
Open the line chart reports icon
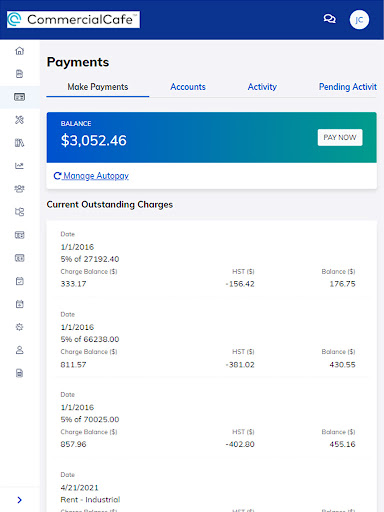click(x=20, y=166)
